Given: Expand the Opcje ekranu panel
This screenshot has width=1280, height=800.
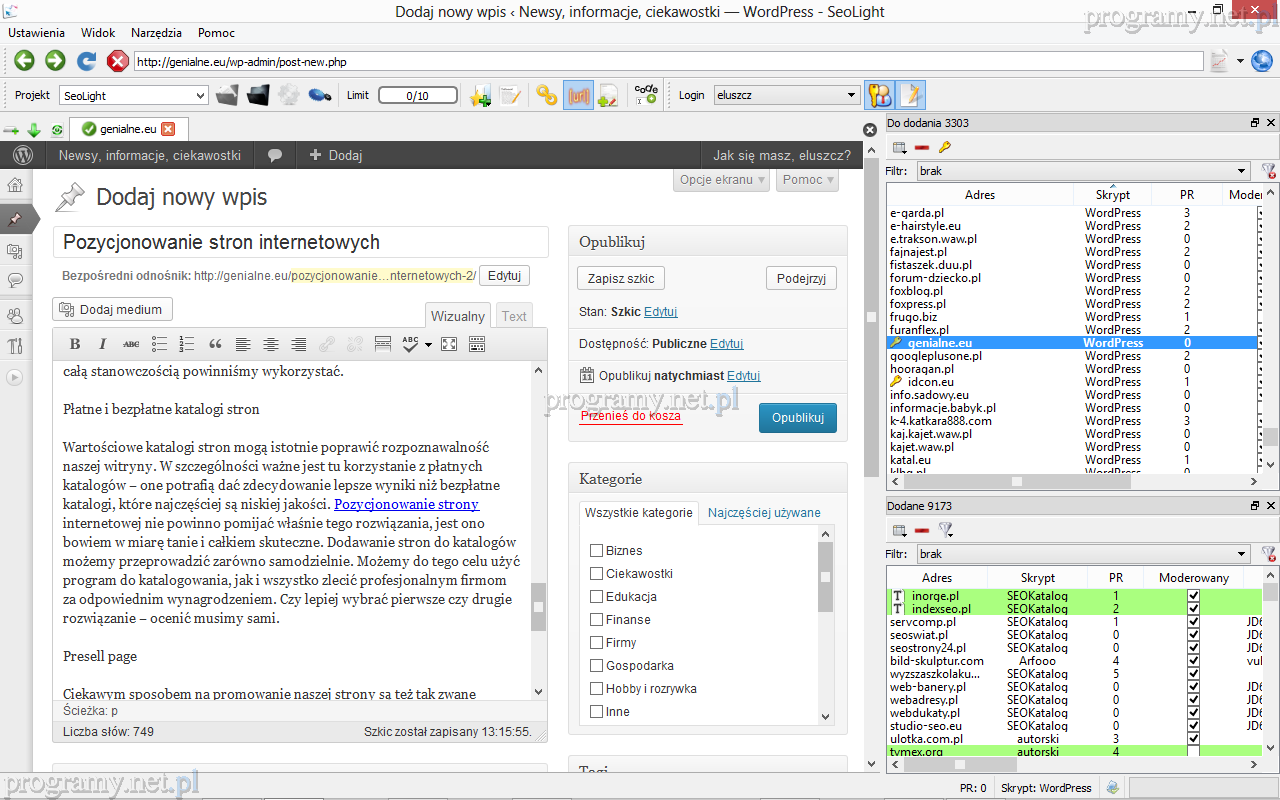Looking at the screenshot, I should click(x=723, y=180).
